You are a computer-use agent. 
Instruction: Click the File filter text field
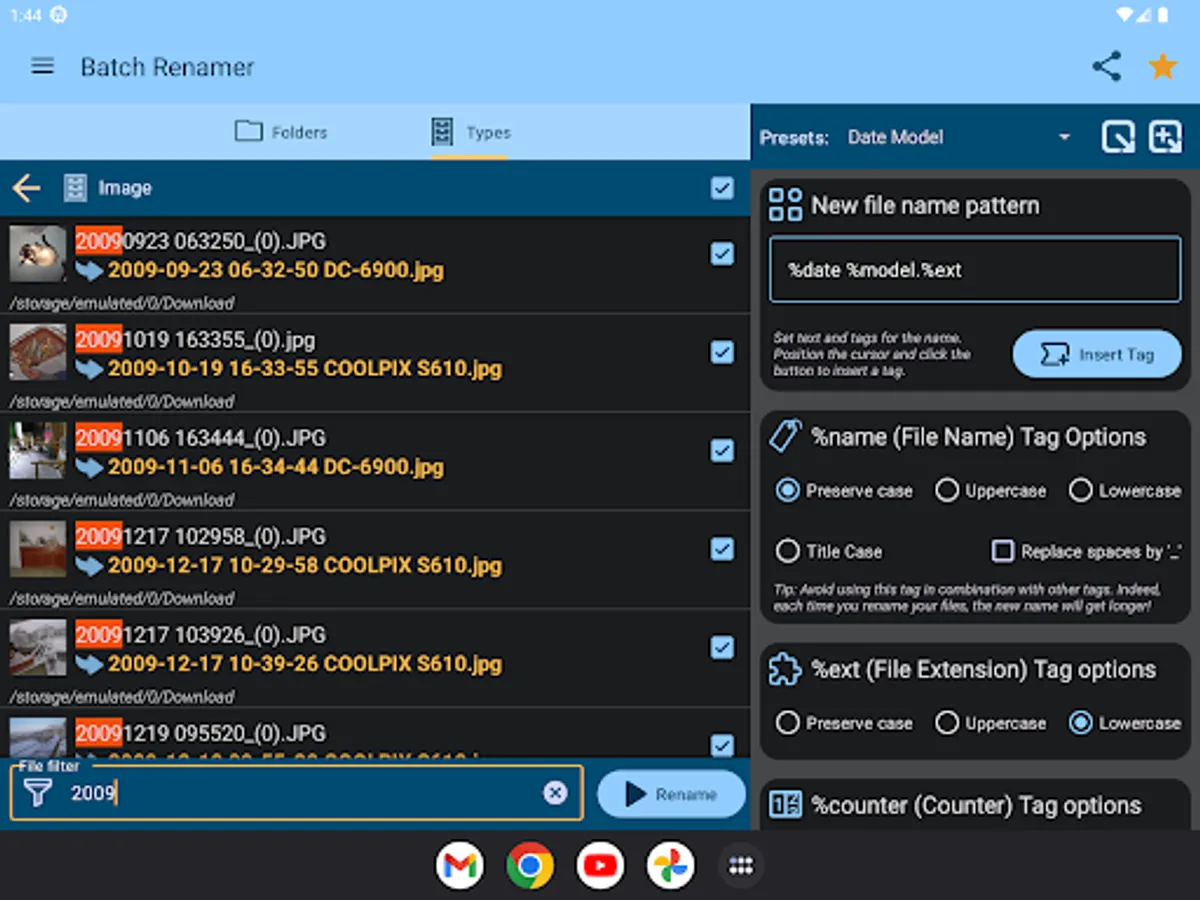[296, 793]
